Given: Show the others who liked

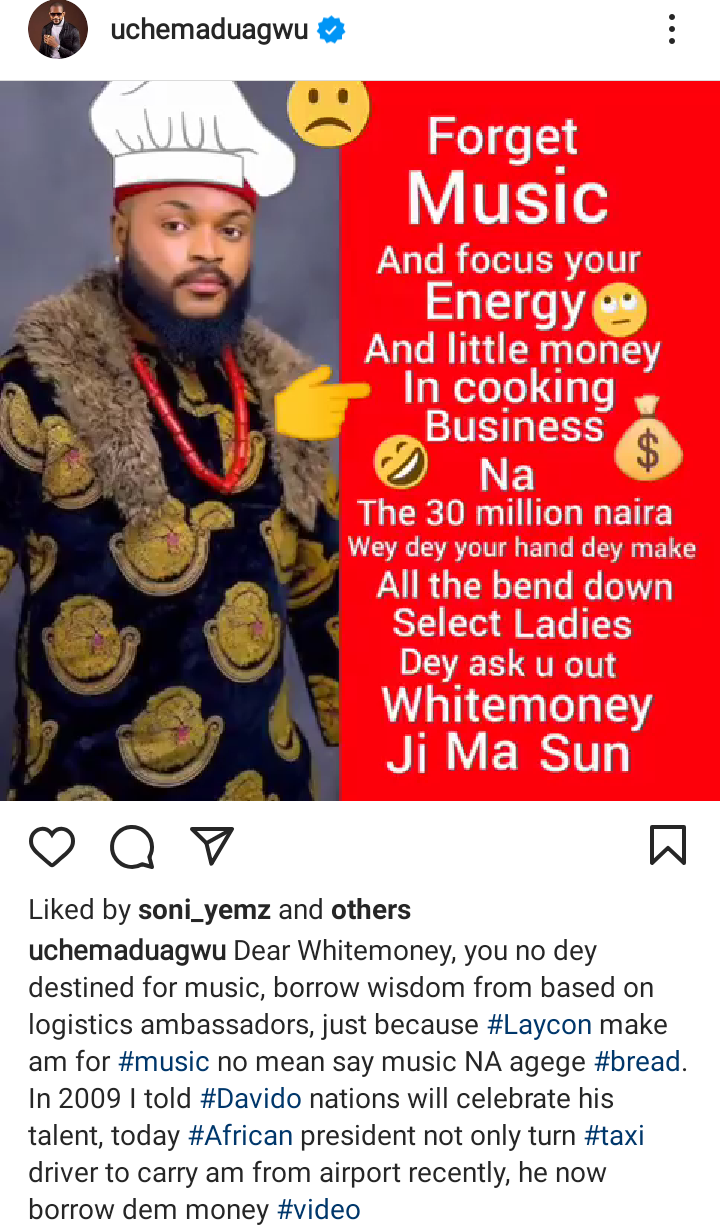Looking at the screenshot, I should [371, 910].
